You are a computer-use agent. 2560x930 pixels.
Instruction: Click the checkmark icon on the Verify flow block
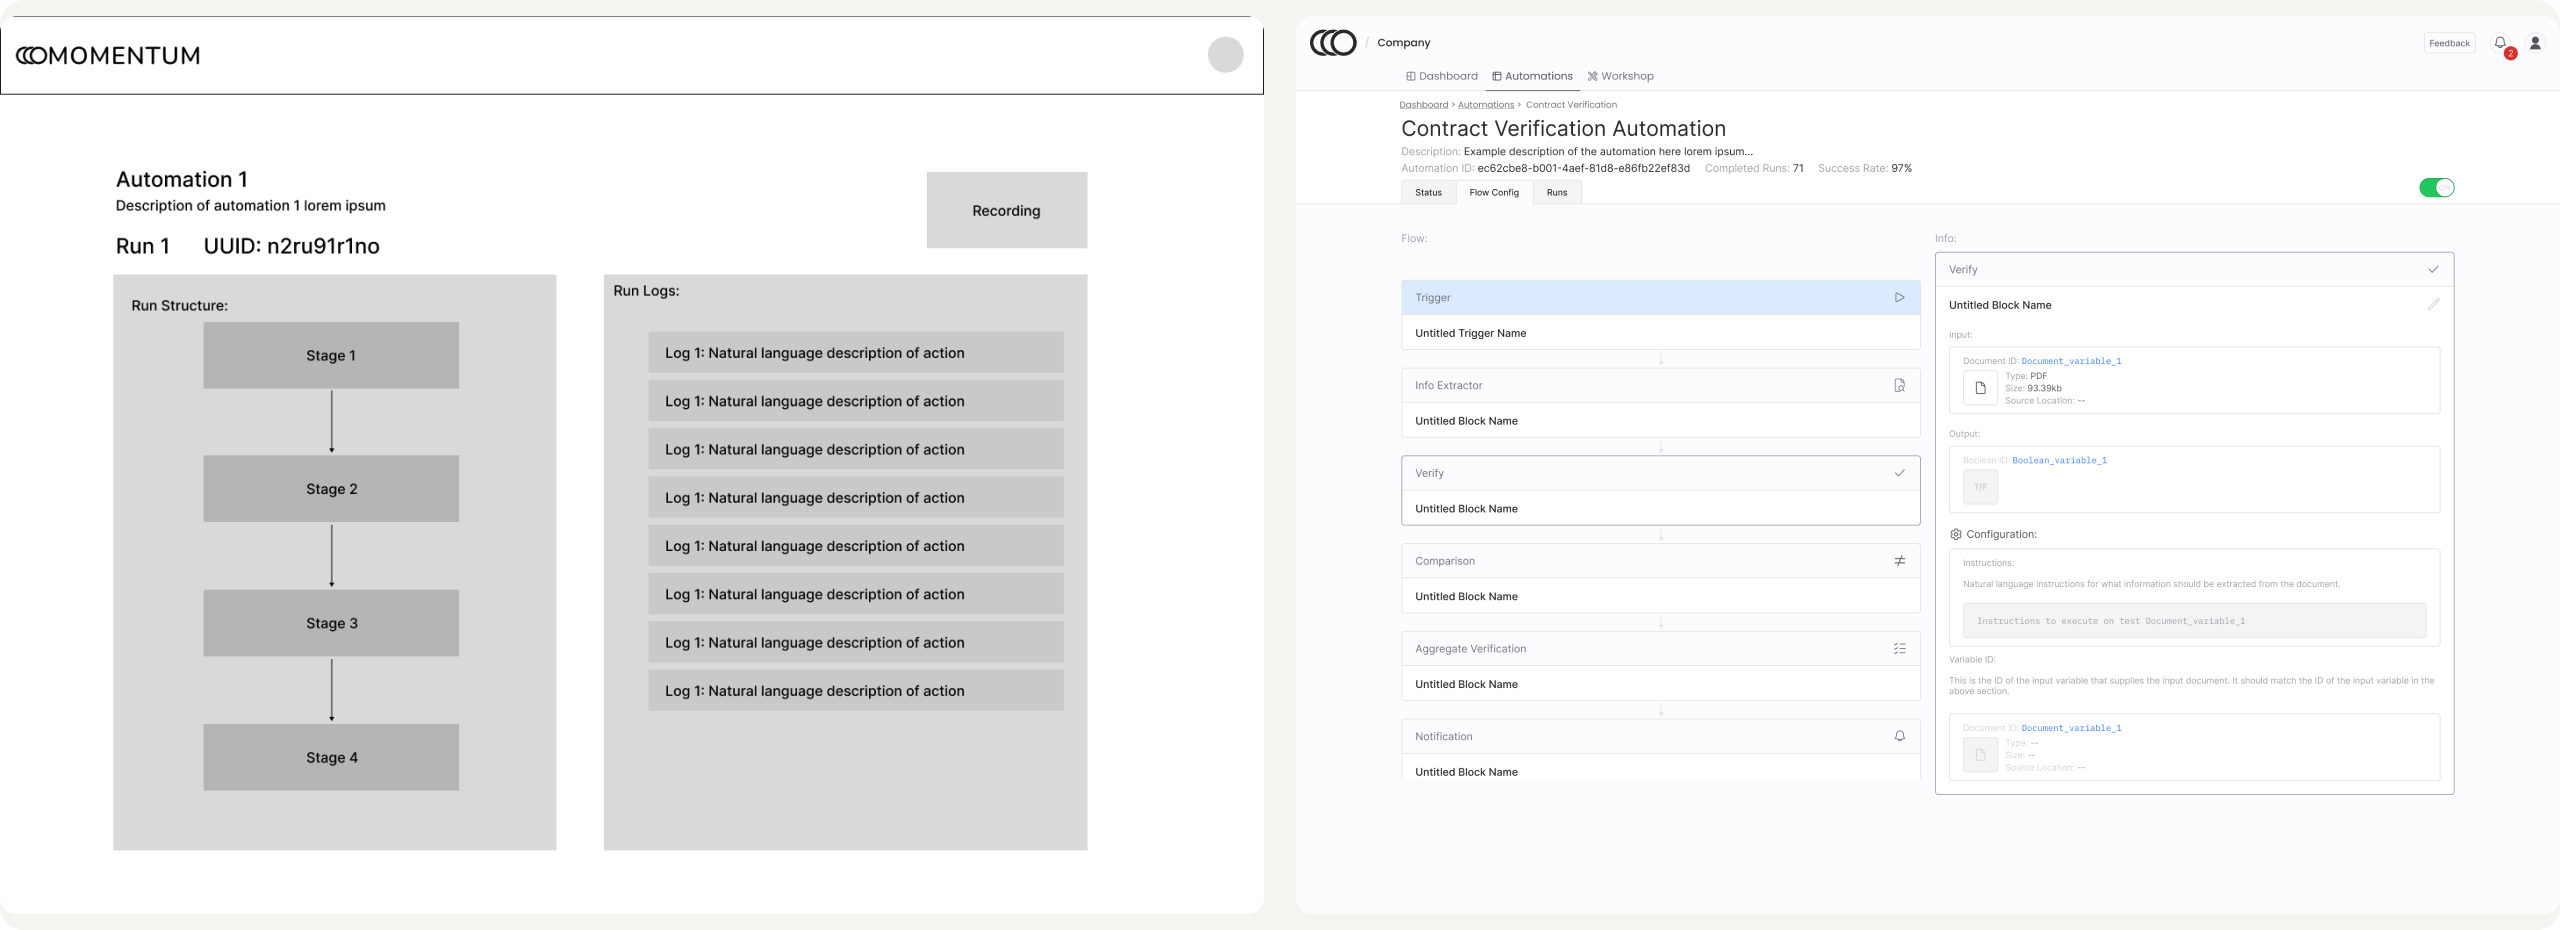pyautogui.click(x=1899, y=473)
